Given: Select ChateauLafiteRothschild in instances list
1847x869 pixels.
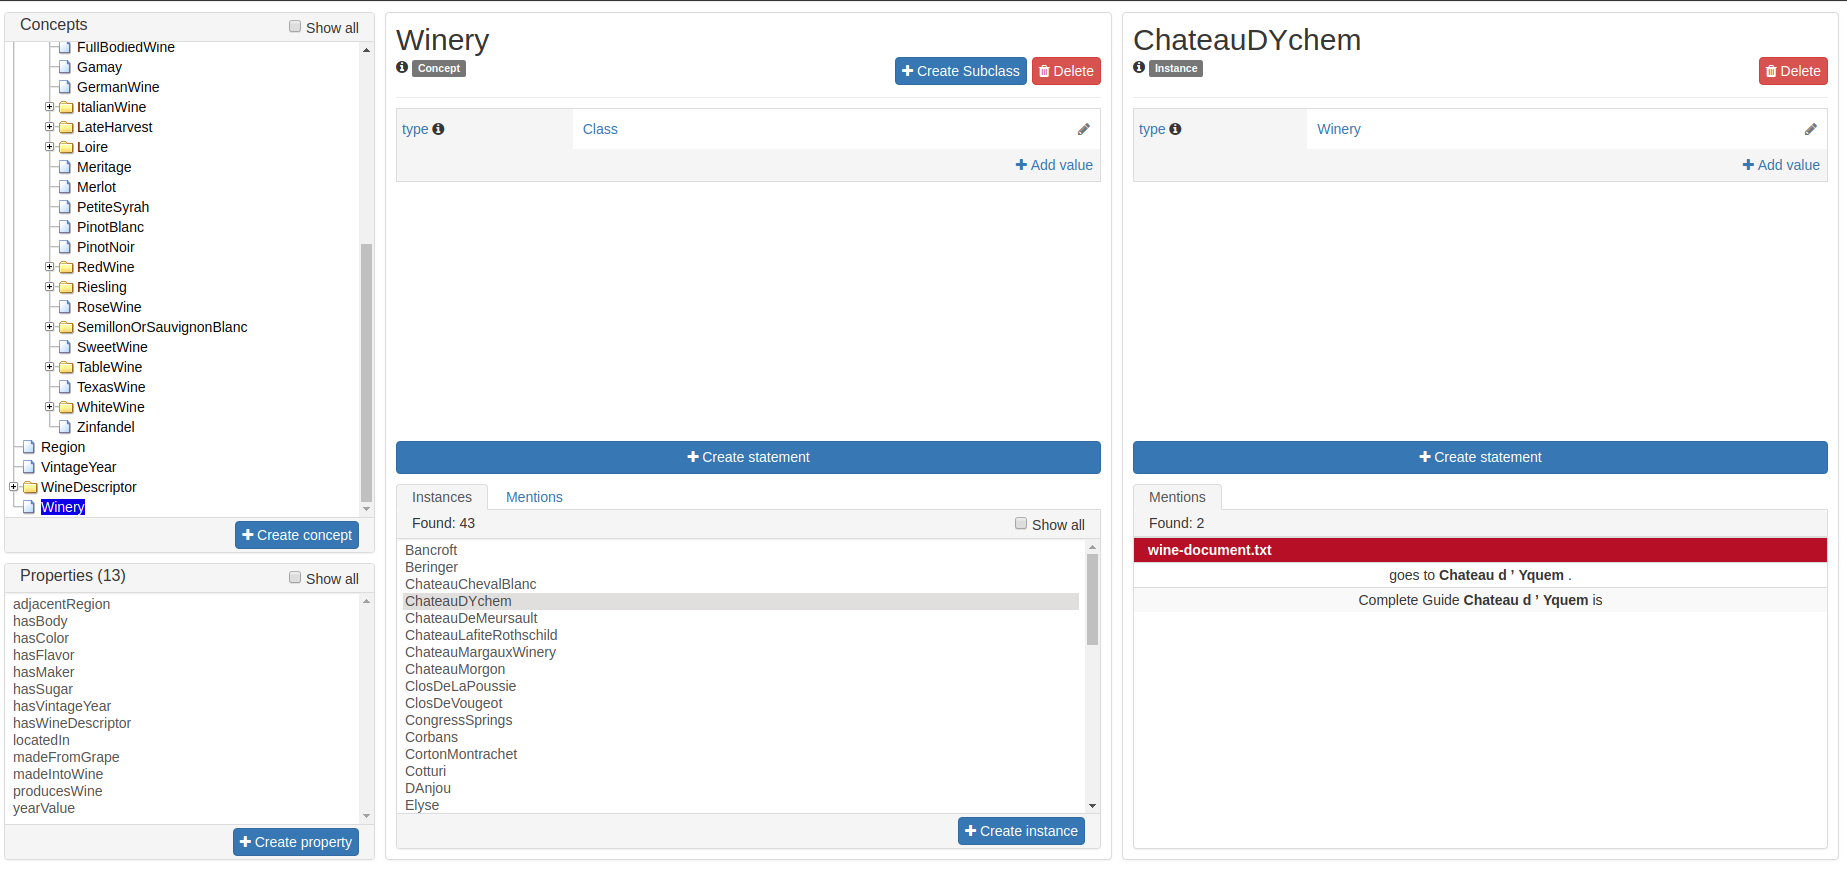Looking at the screenshot, I should click(481, 635).
